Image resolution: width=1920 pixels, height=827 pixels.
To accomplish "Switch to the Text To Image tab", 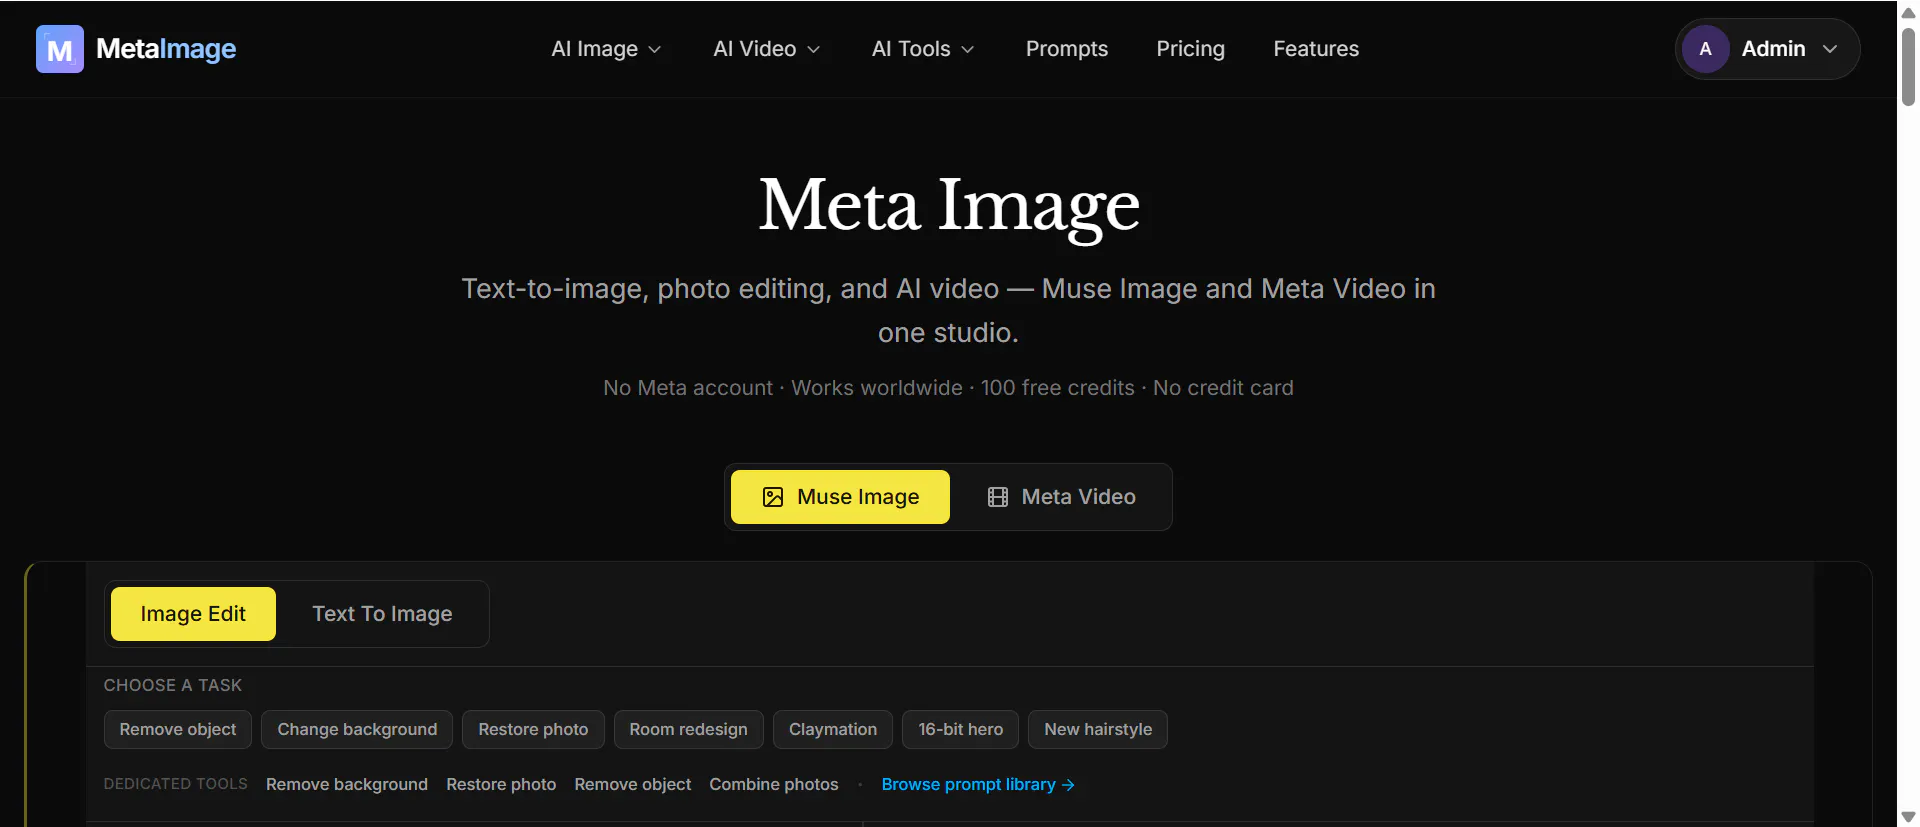I will coord(382,614).
